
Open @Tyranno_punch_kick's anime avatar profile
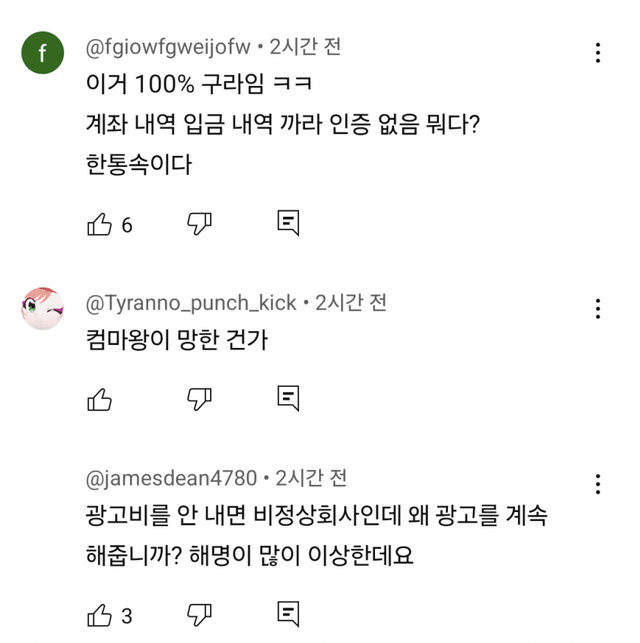43,308
